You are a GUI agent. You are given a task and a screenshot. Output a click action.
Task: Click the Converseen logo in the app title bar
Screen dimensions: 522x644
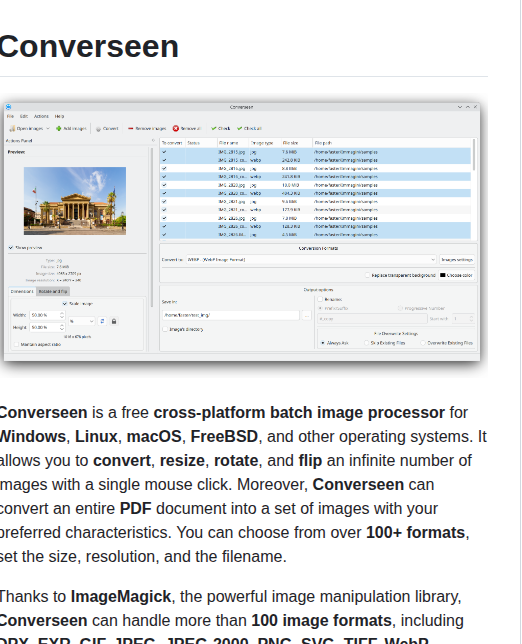8,107
